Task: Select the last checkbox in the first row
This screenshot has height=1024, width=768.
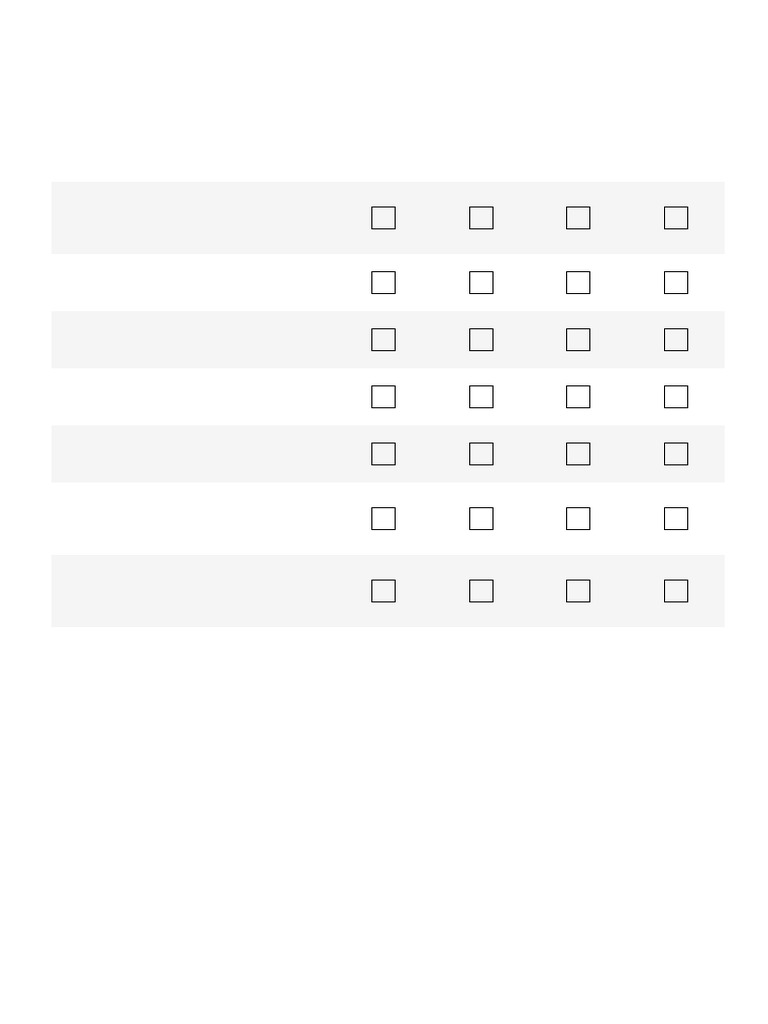Action: point(676,218)
